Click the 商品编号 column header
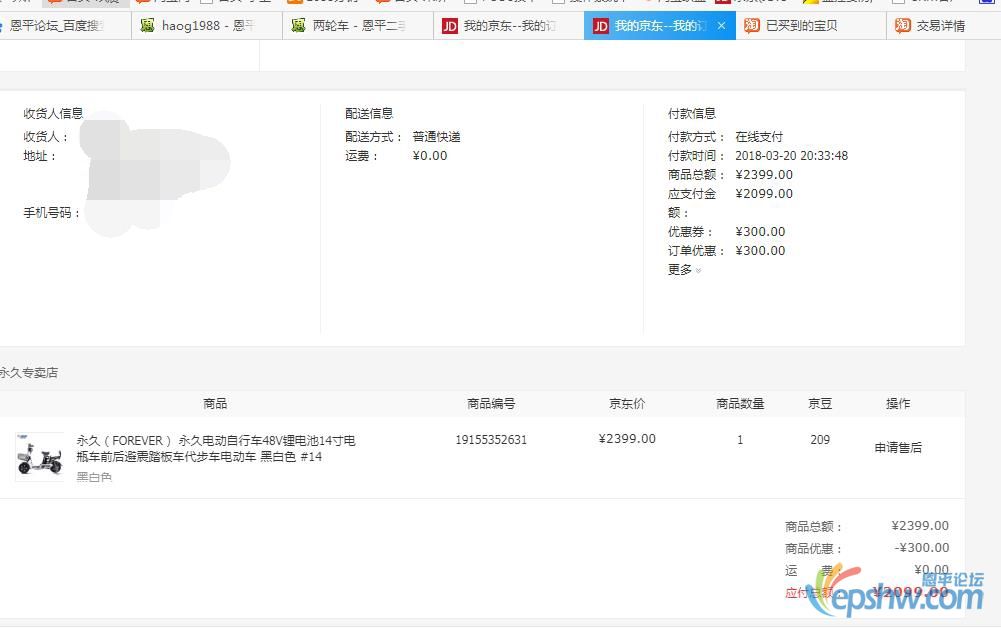Screen dimensions: 1001x628 tap(491, 403)
